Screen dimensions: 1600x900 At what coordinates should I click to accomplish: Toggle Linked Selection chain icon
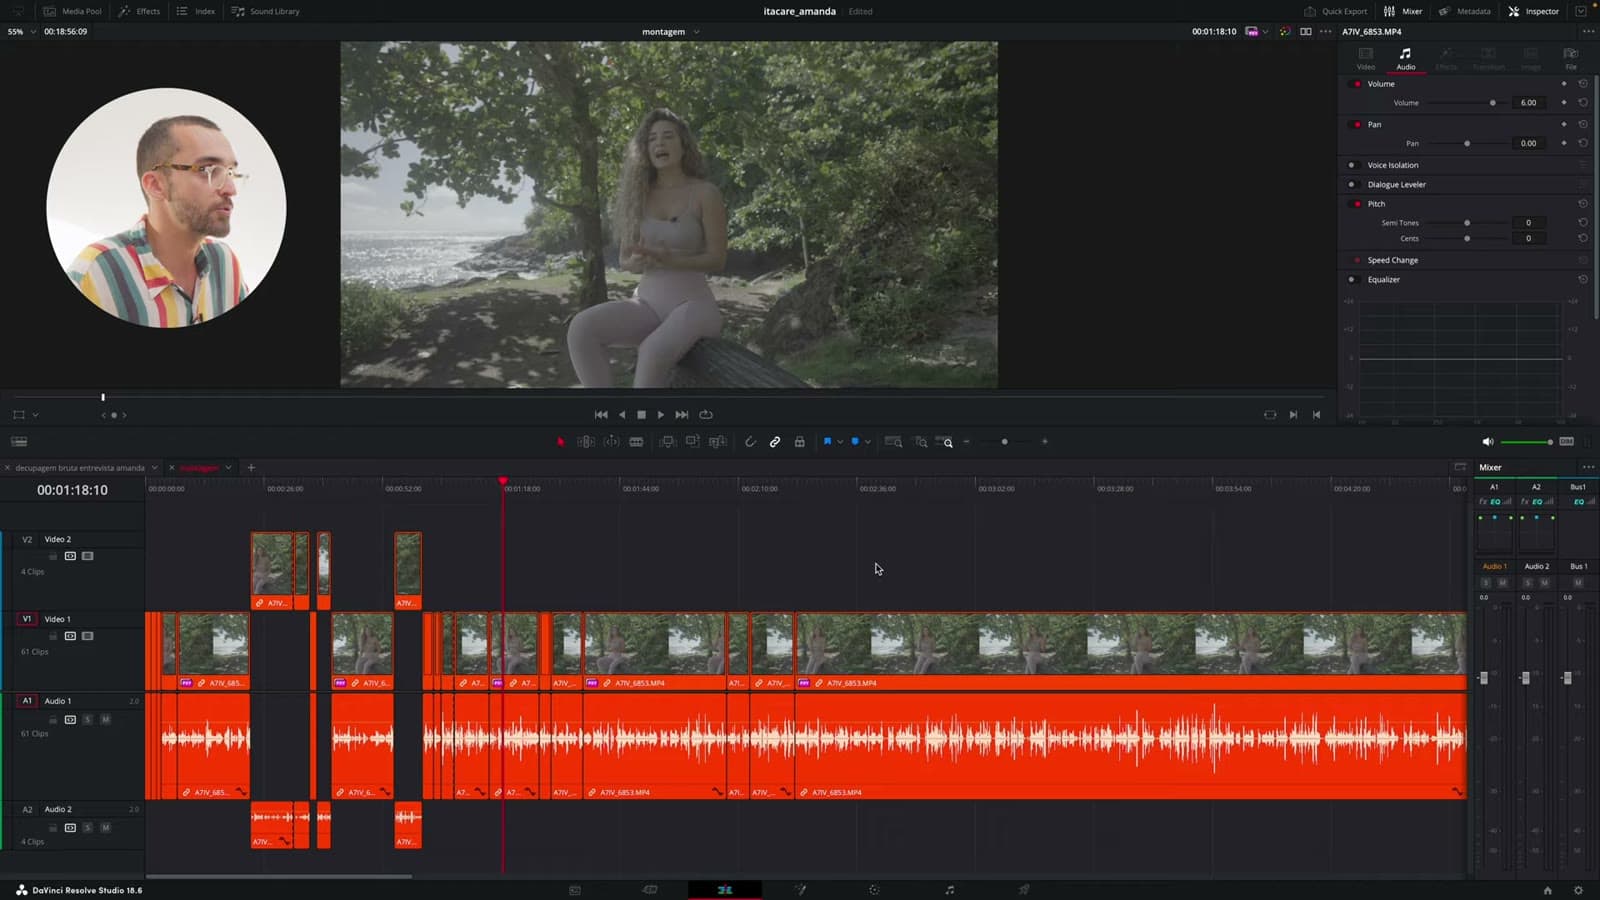pos(775,442)
